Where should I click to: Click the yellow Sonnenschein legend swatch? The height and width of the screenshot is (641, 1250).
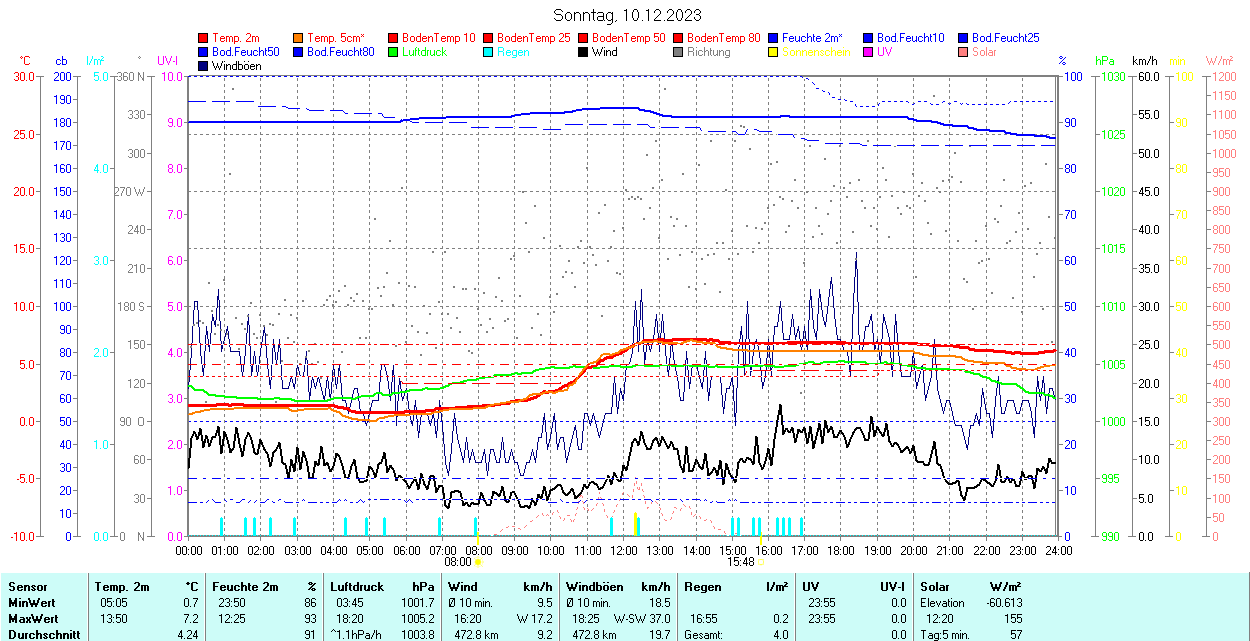click(774, 52)
